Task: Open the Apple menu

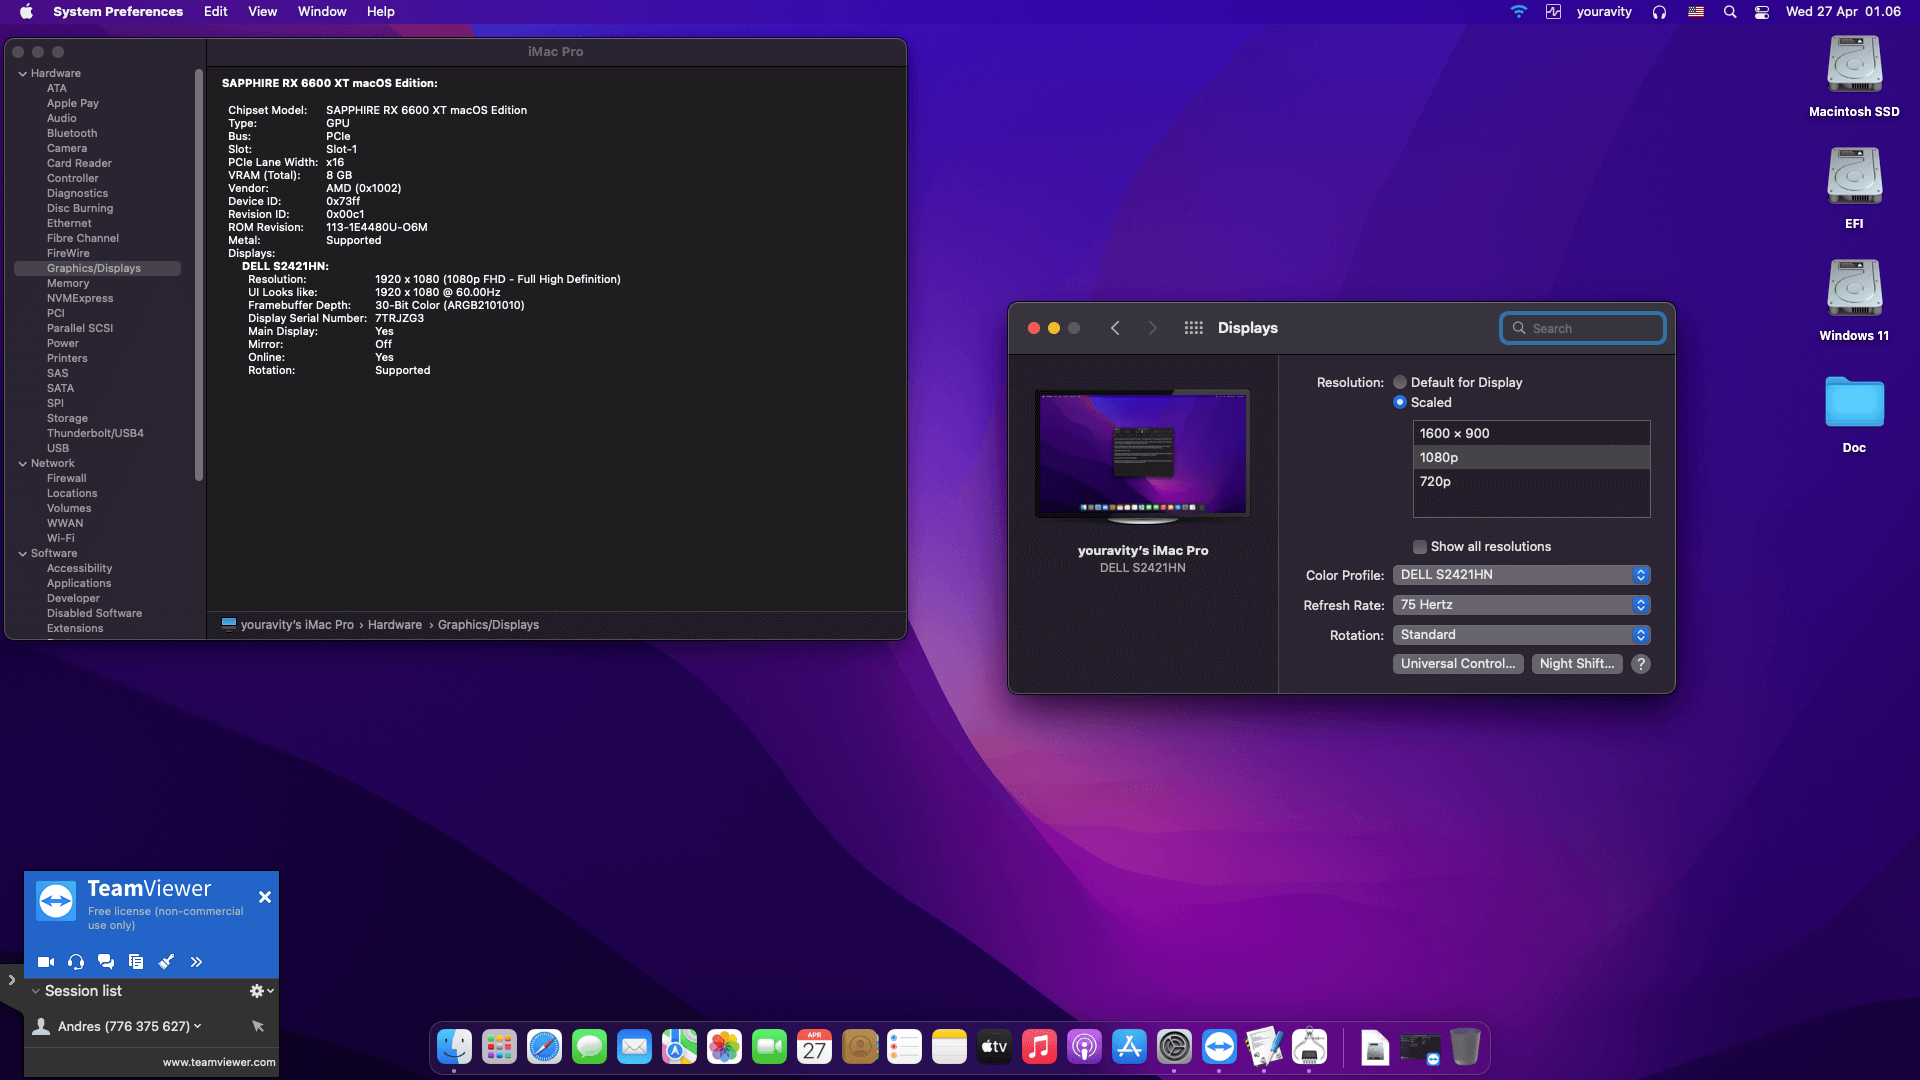Action: pos(27,12)
